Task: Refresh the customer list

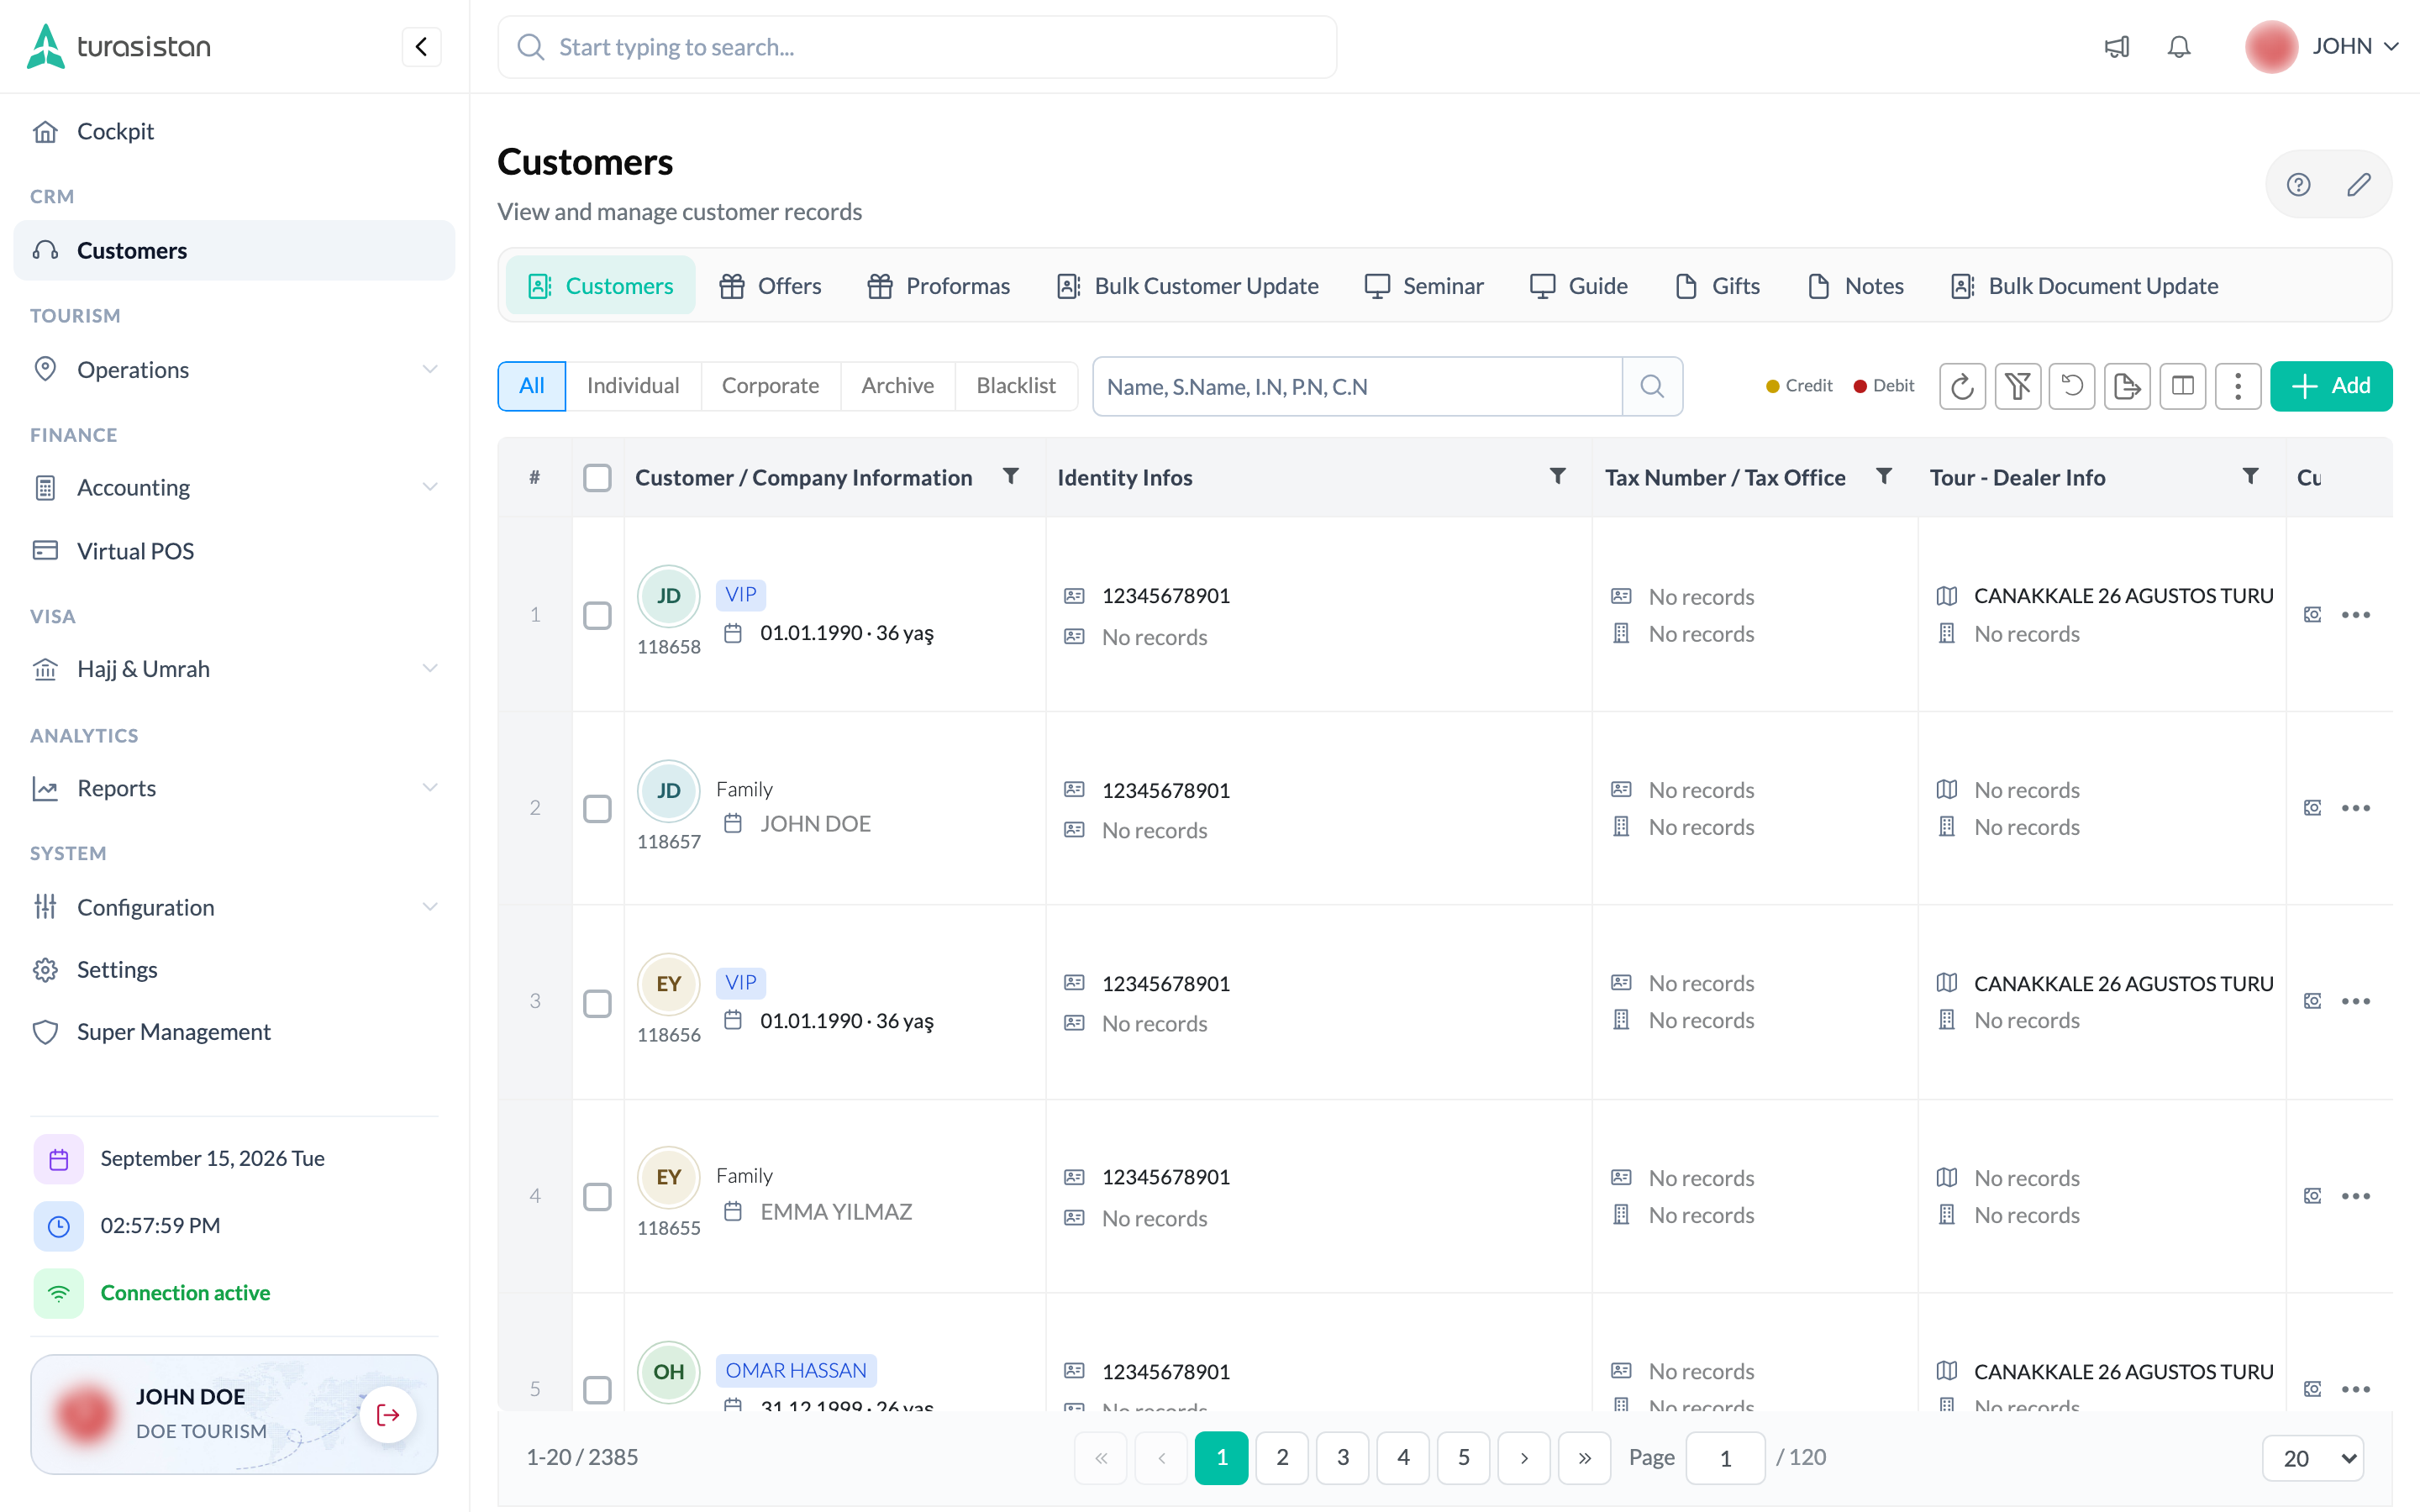Action: (1962, 386)
